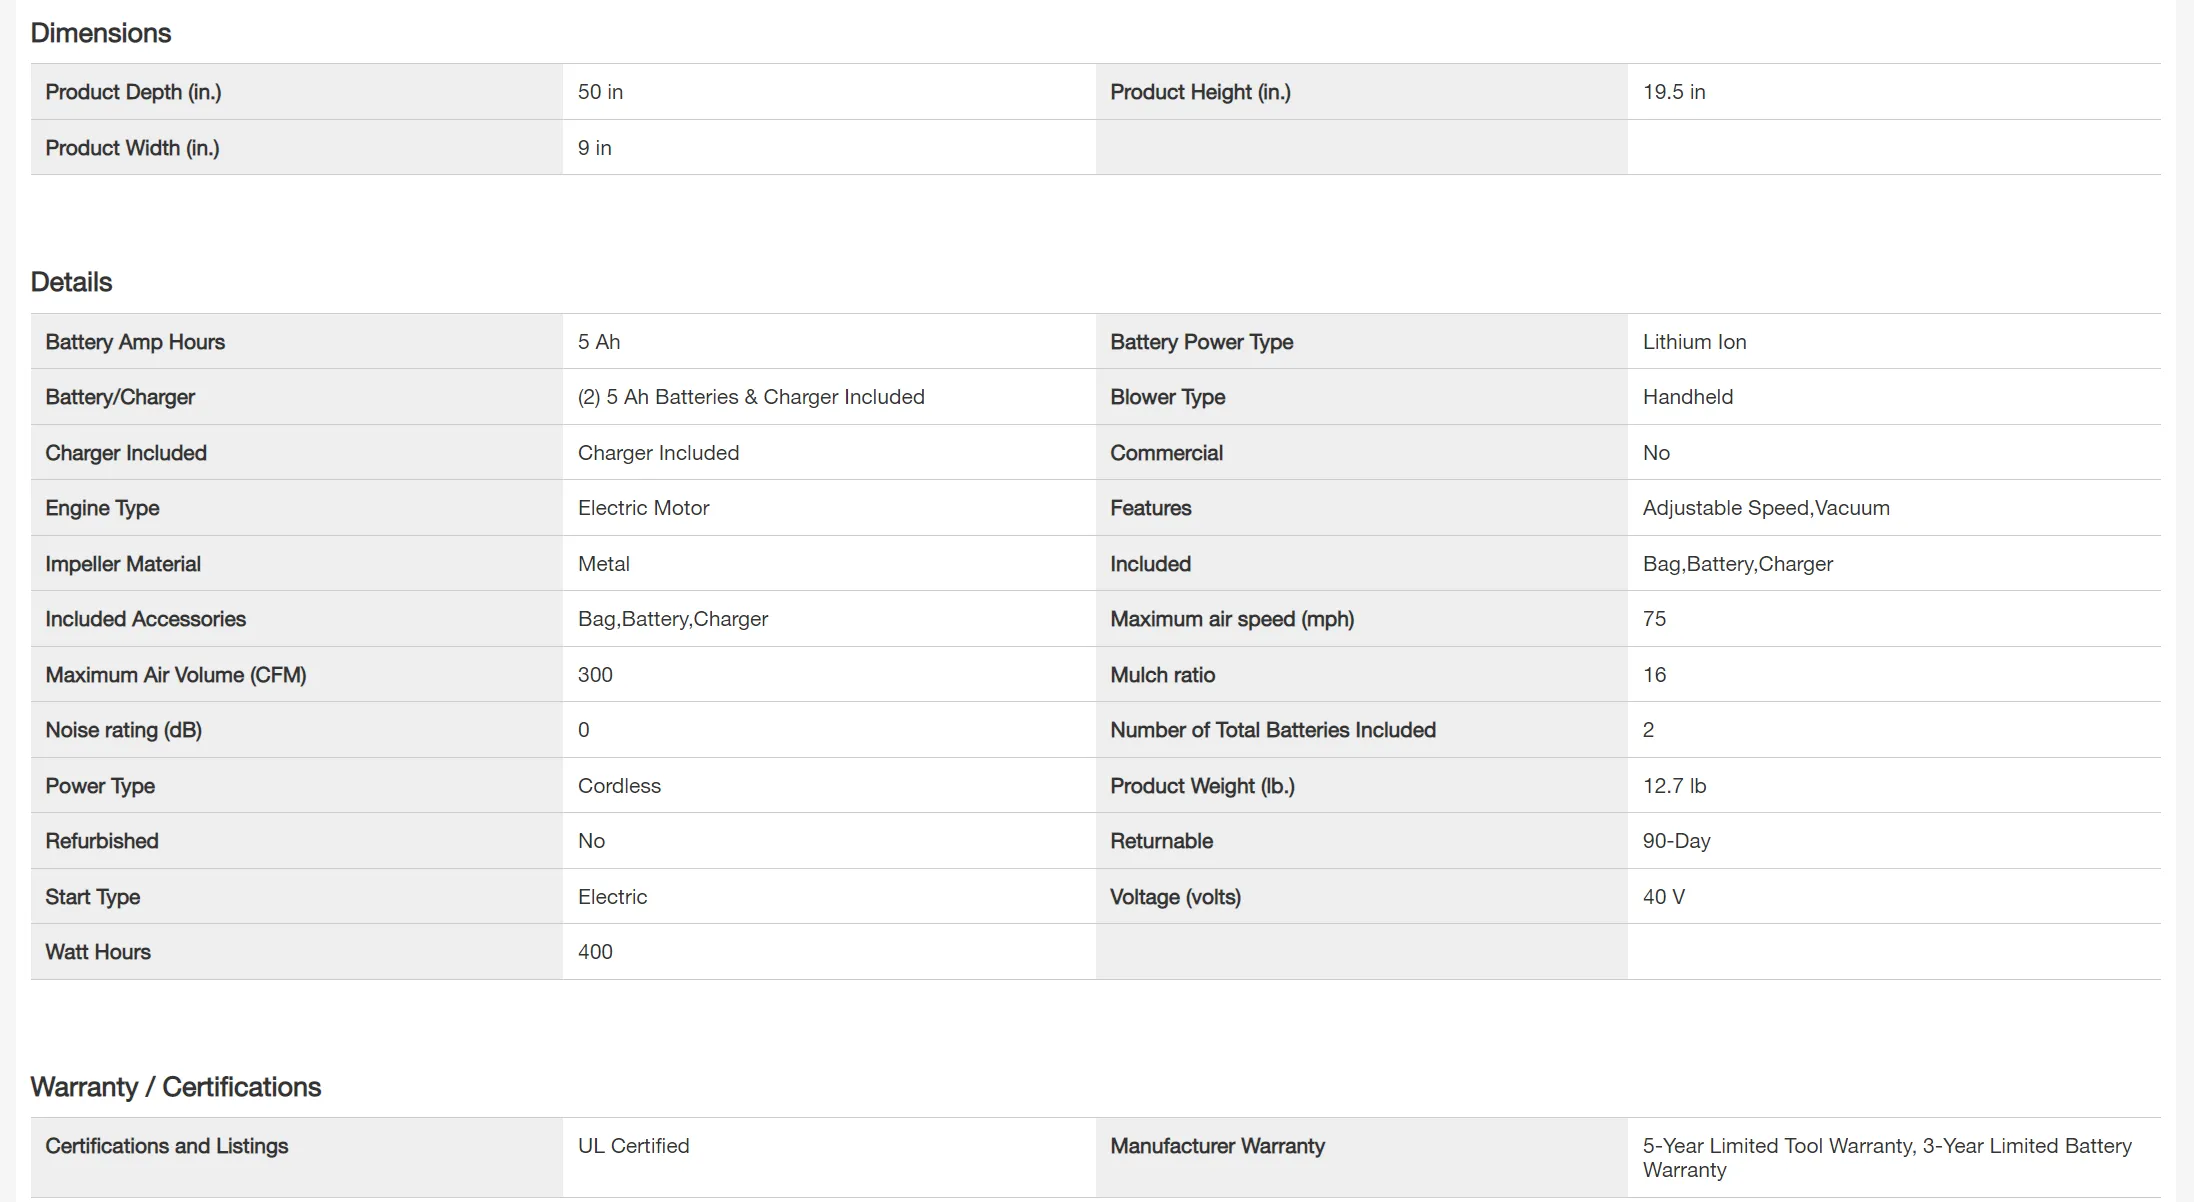2194x1202 pixels.
Task: Click the Maximum Air Volume (CFM) label
Action: click(175, 675)
